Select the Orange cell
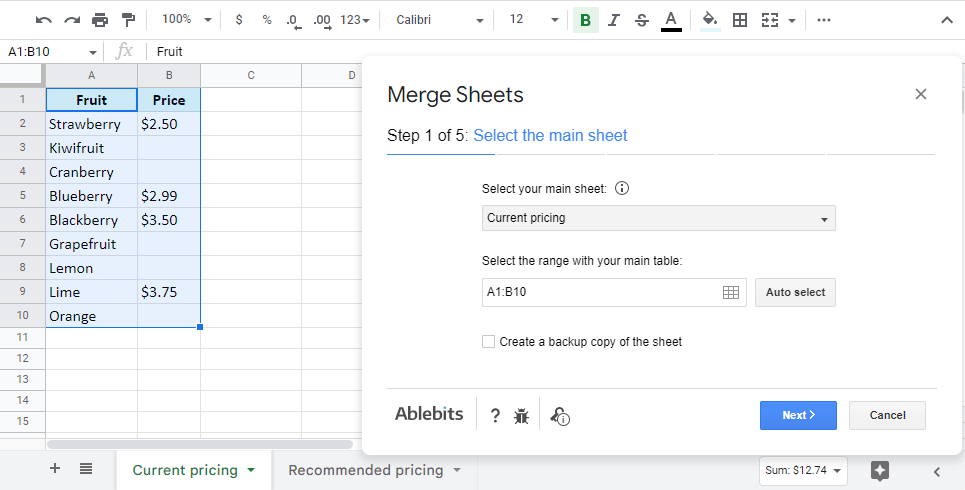 92,316
